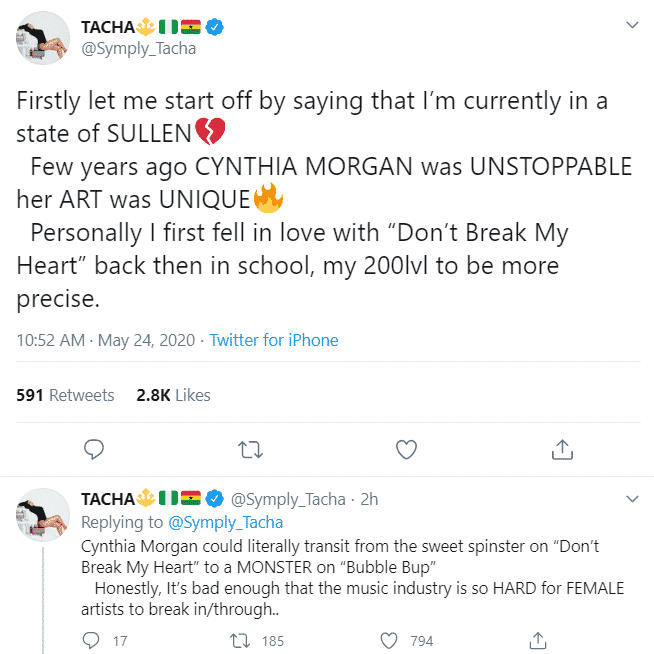Reply to the main tweet

tap(94, 449)
